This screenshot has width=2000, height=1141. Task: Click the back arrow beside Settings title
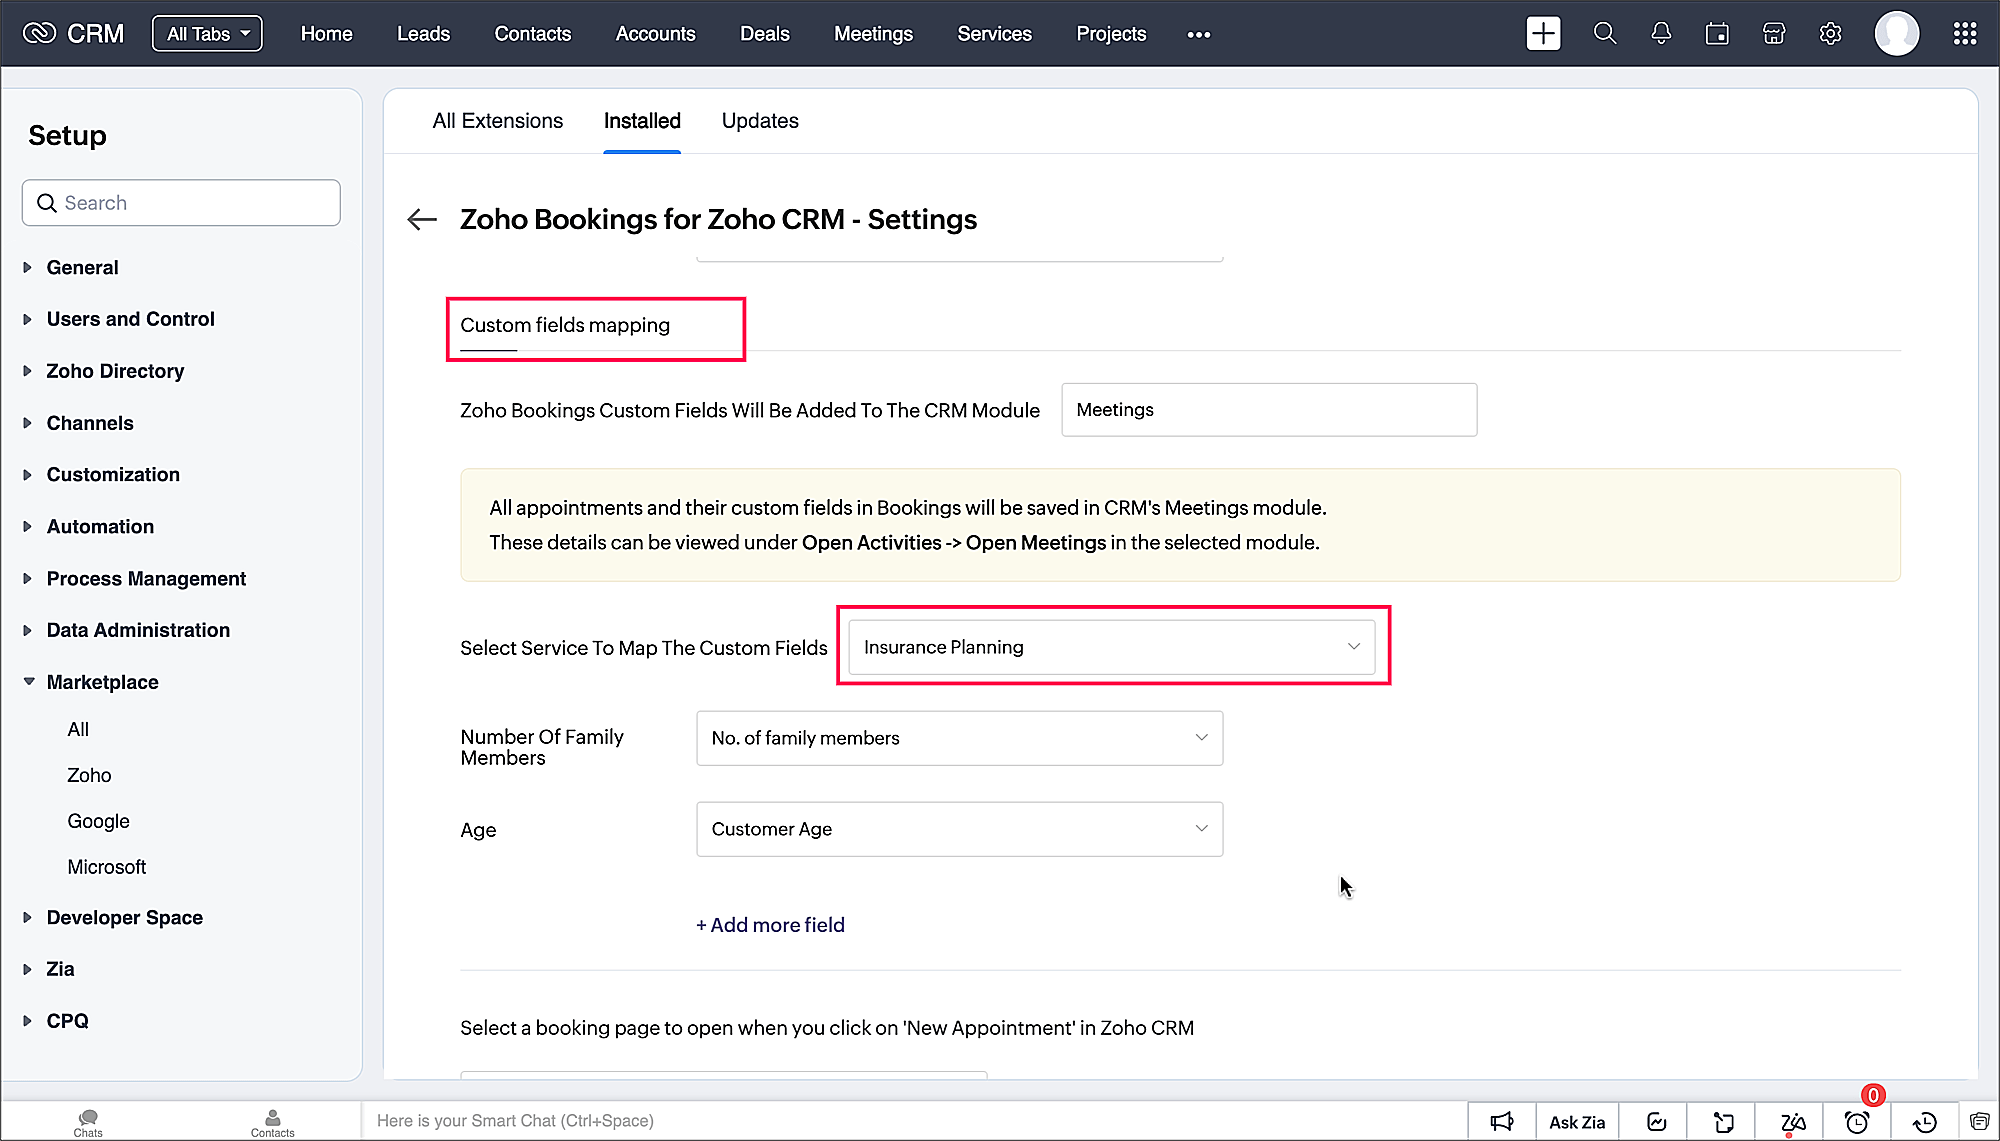click(x=422, y=220)
